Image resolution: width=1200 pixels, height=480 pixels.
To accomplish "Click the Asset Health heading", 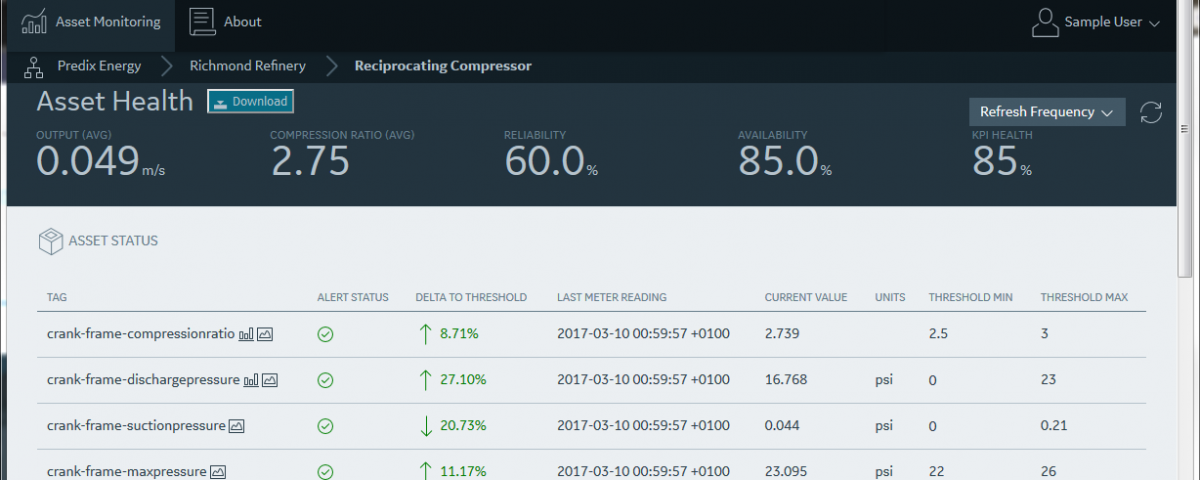I will [x=115, y=101].
